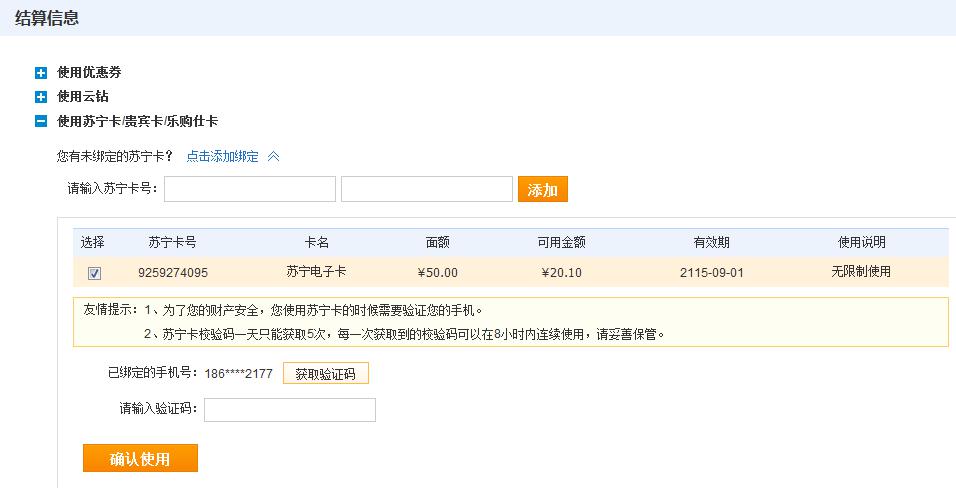The width and height of the screenshot is (956, 488).
Task: Collapse the bind form with double chevron
Action: click(274, 157)
